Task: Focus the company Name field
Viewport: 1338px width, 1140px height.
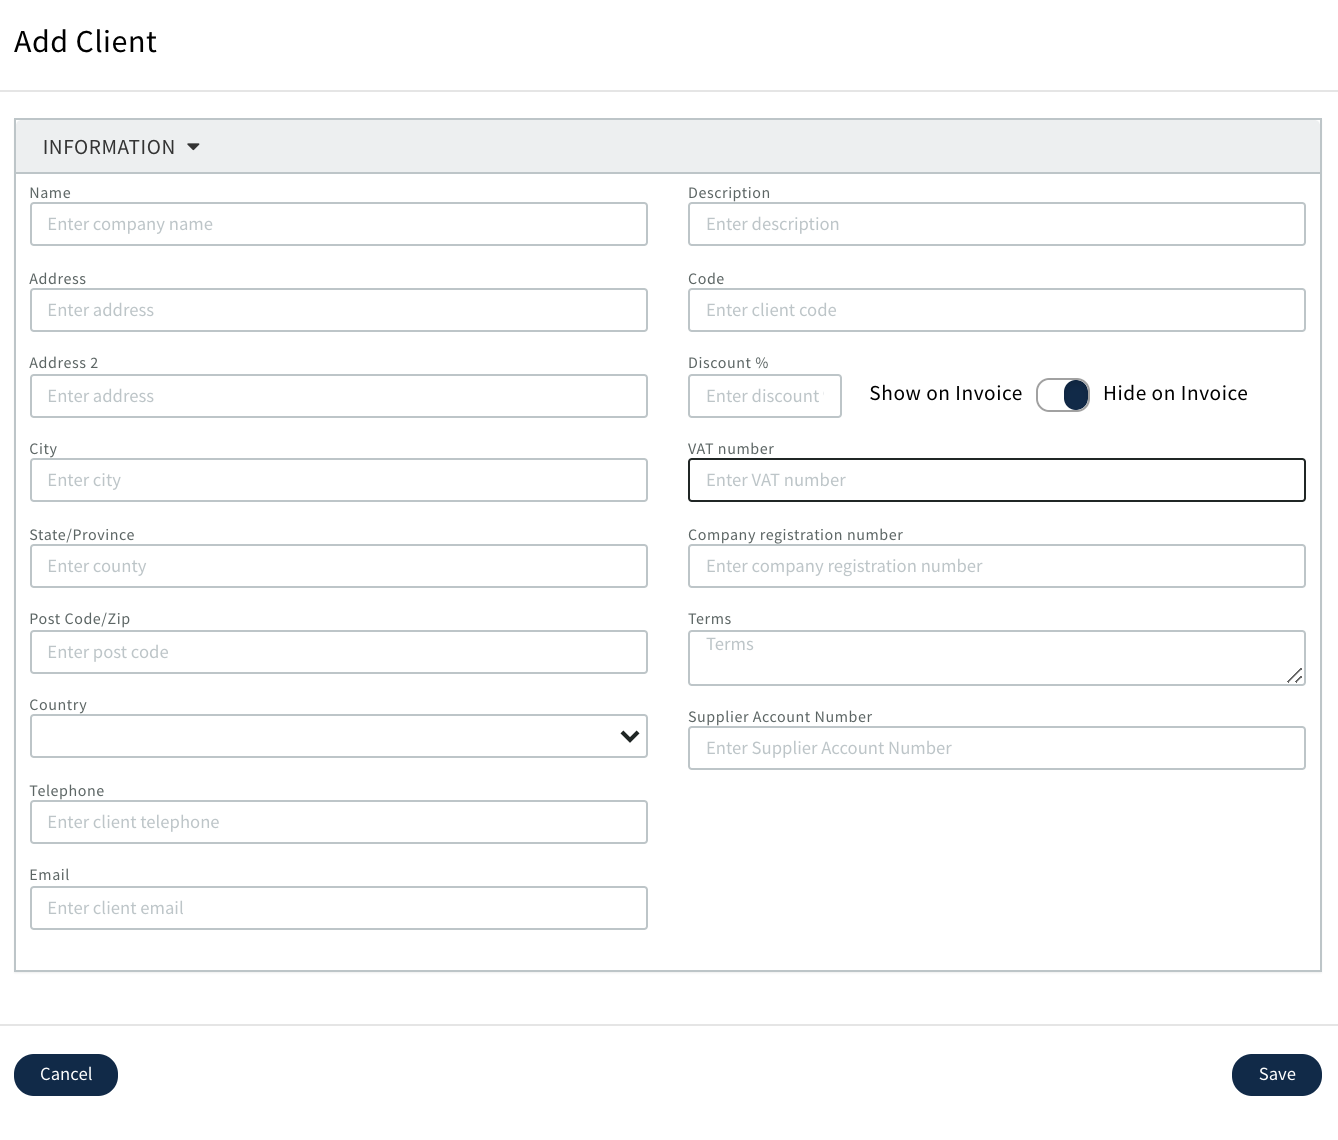Action: pyautogui.click(x=338, y=224)
